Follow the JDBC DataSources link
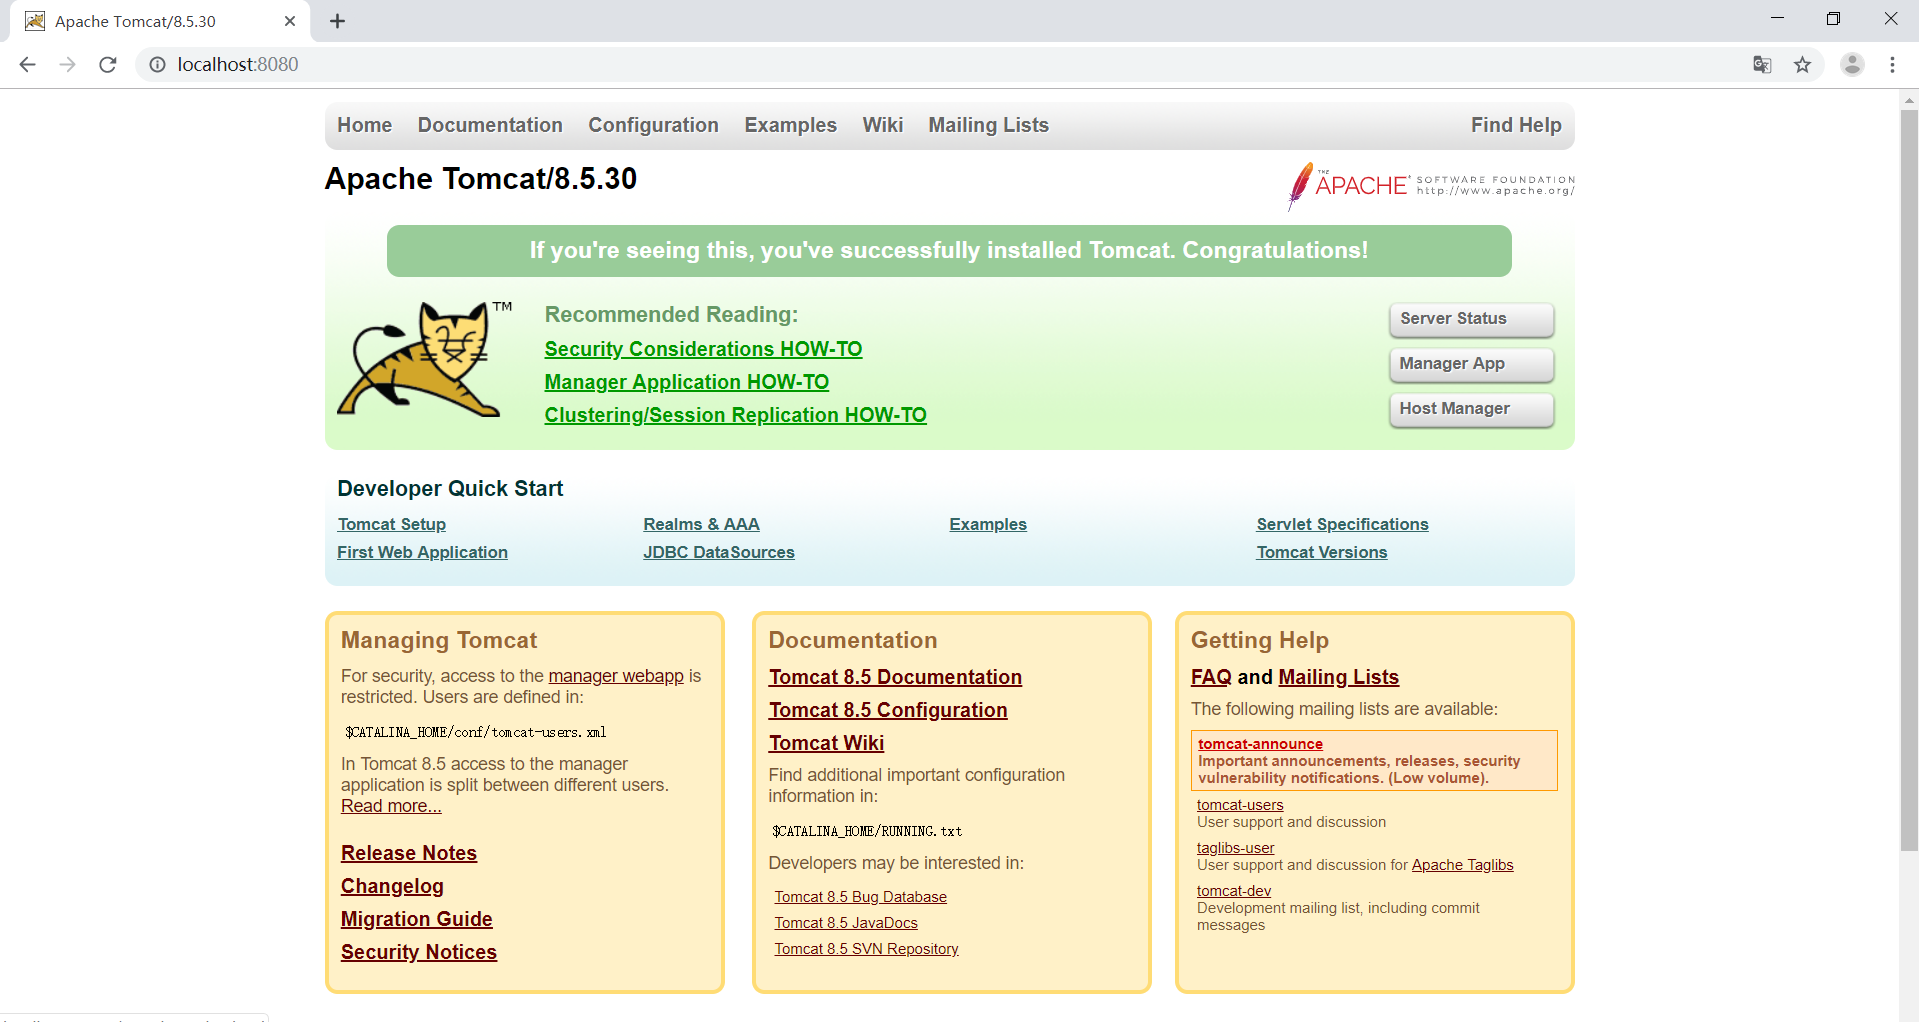This screenshot has height=1022, width=1919. pyautogui.click(x=718, y=552)
